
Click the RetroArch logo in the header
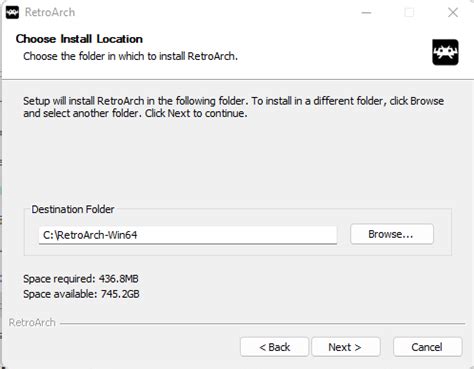click(x=445, y=52)
